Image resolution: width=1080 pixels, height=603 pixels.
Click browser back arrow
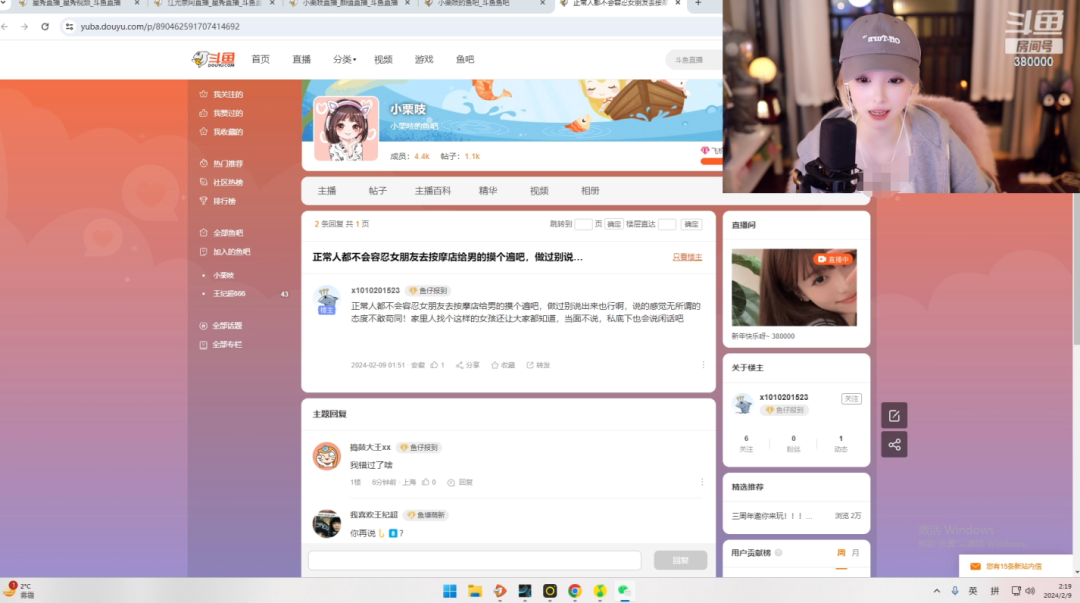6,26
